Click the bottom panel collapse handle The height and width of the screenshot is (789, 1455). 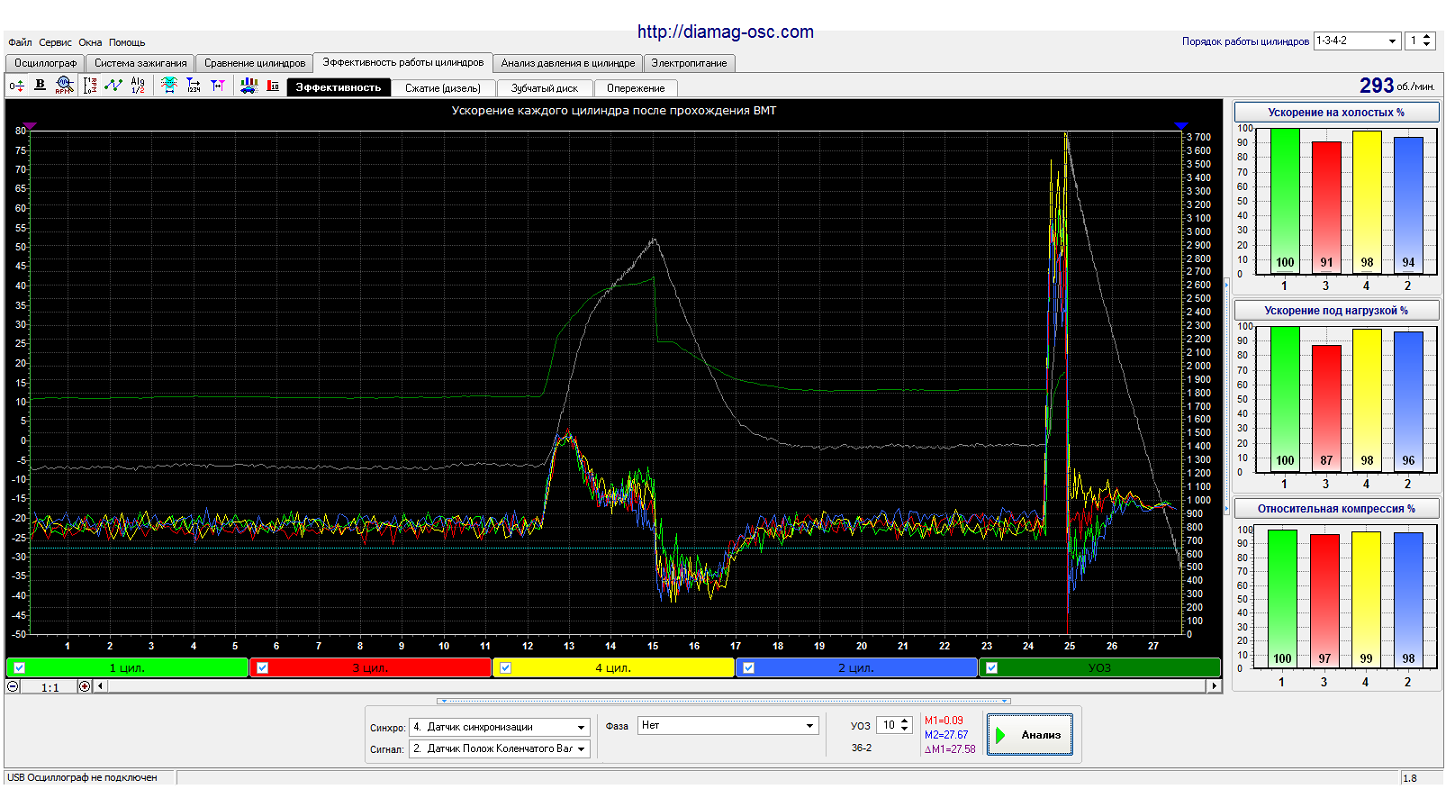click(x=724, y=701)
